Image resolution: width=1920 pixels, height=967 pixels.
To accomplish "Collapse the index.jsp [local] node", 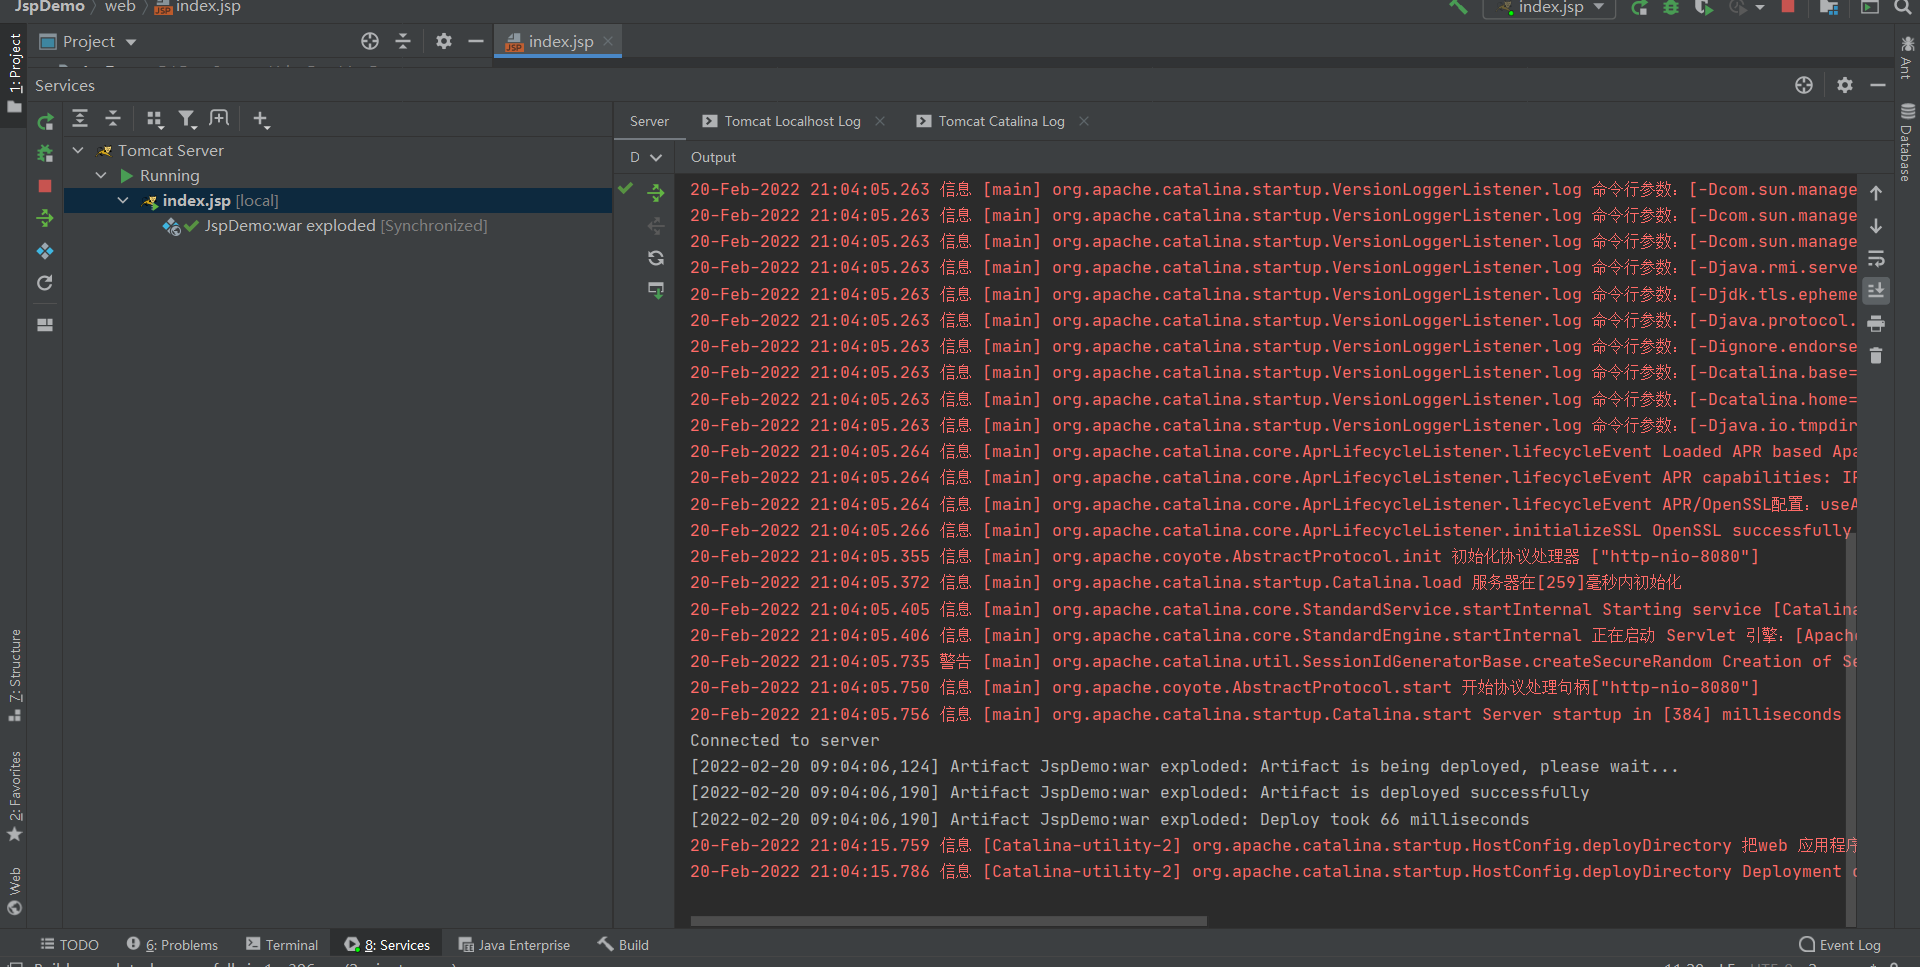I will (x=123, y=200).
